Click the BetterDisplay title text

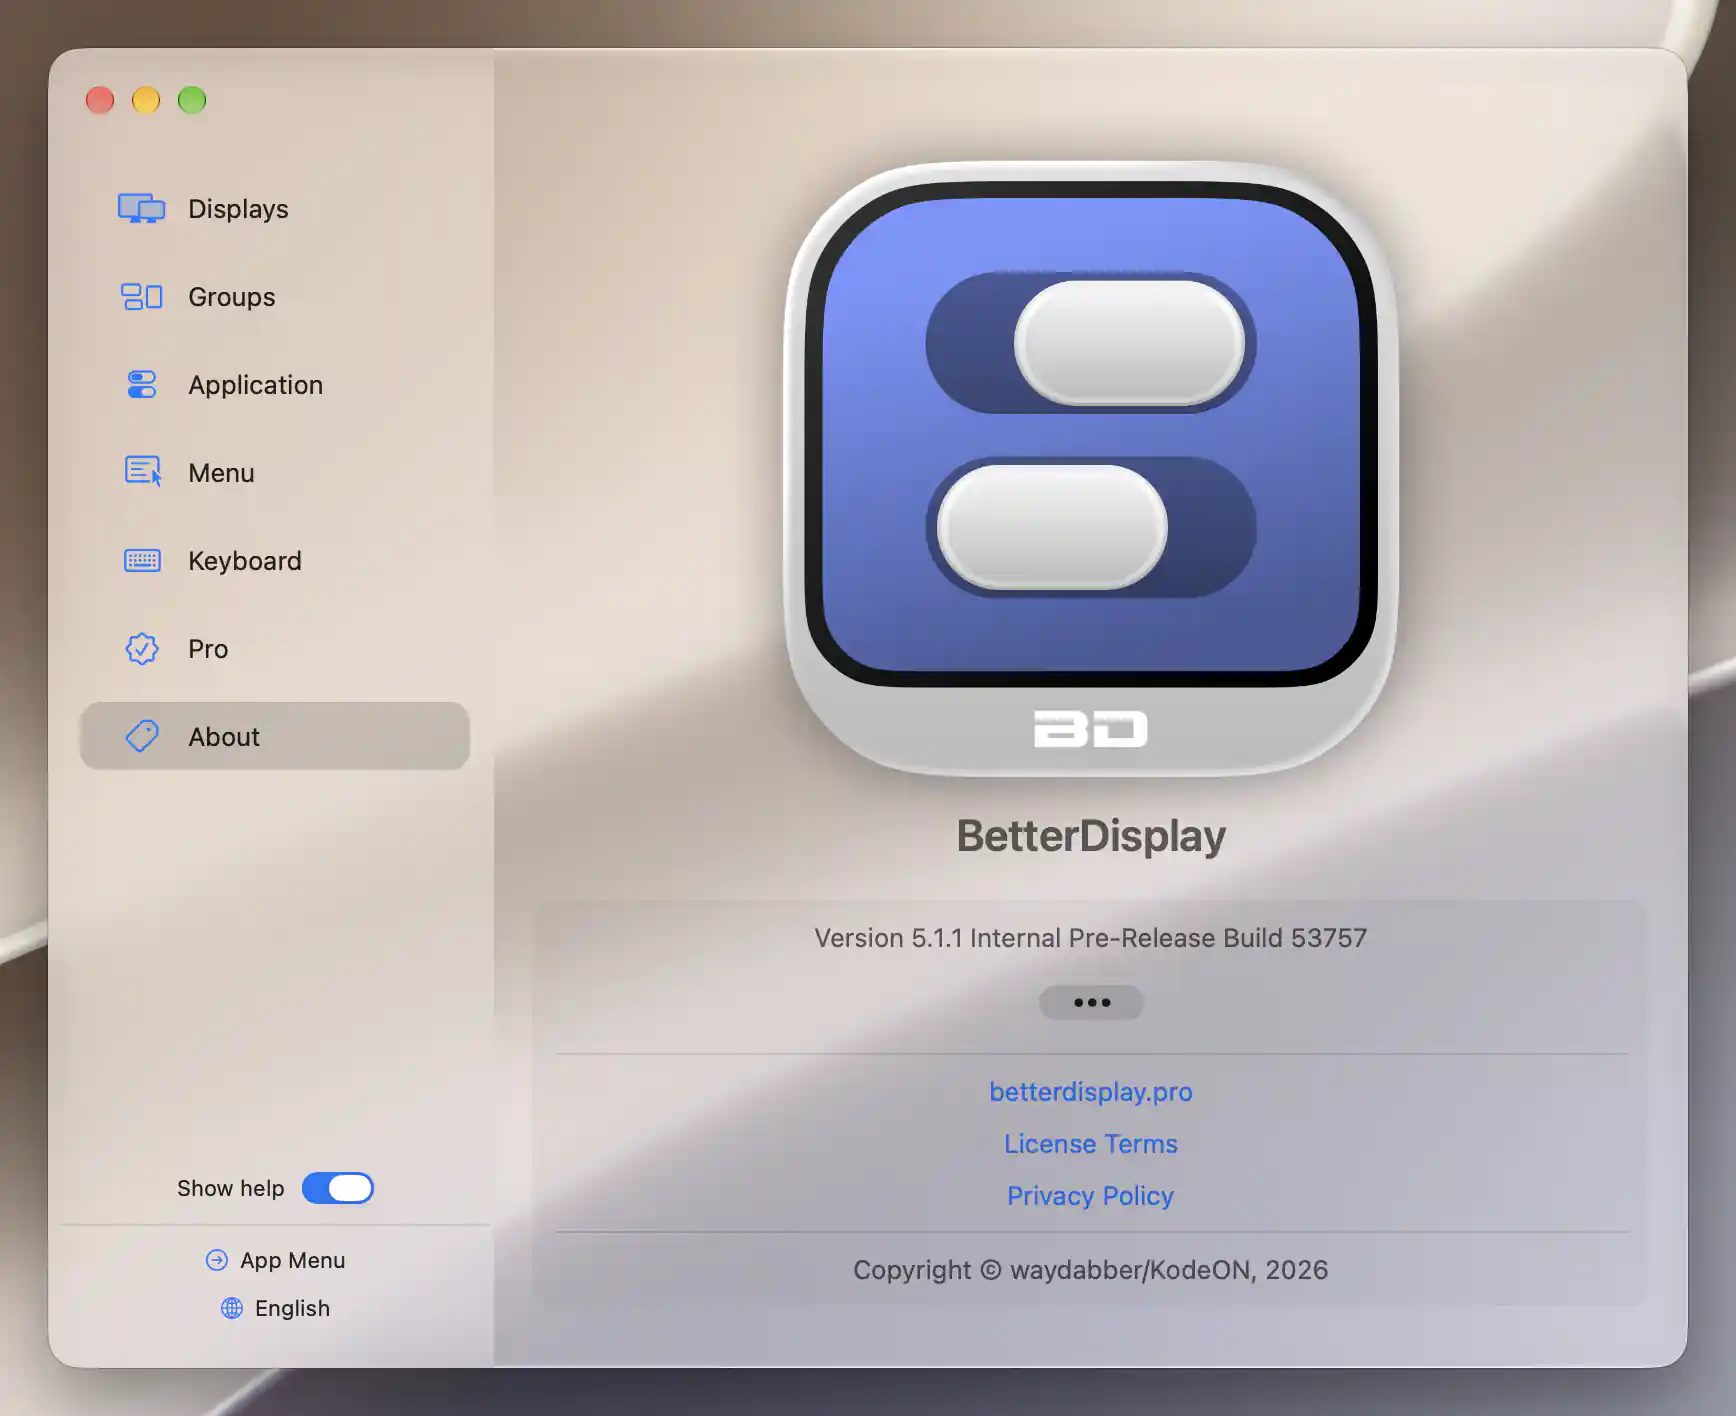click(1091, 836)
